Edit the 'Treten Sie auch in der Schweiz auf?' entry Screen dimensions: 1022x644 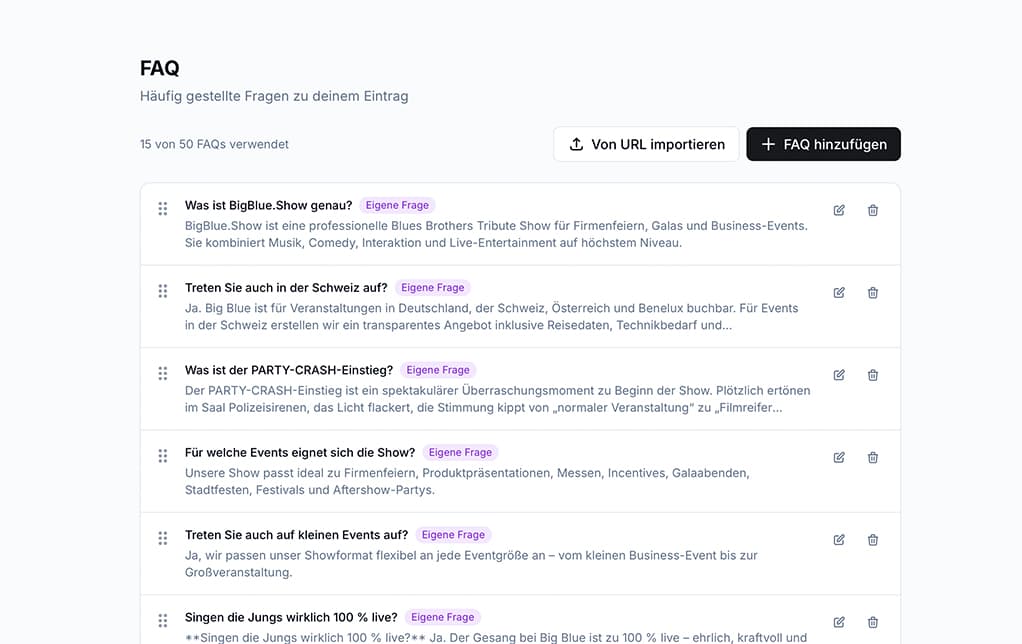pyautogui.click(x=839, y=293)
